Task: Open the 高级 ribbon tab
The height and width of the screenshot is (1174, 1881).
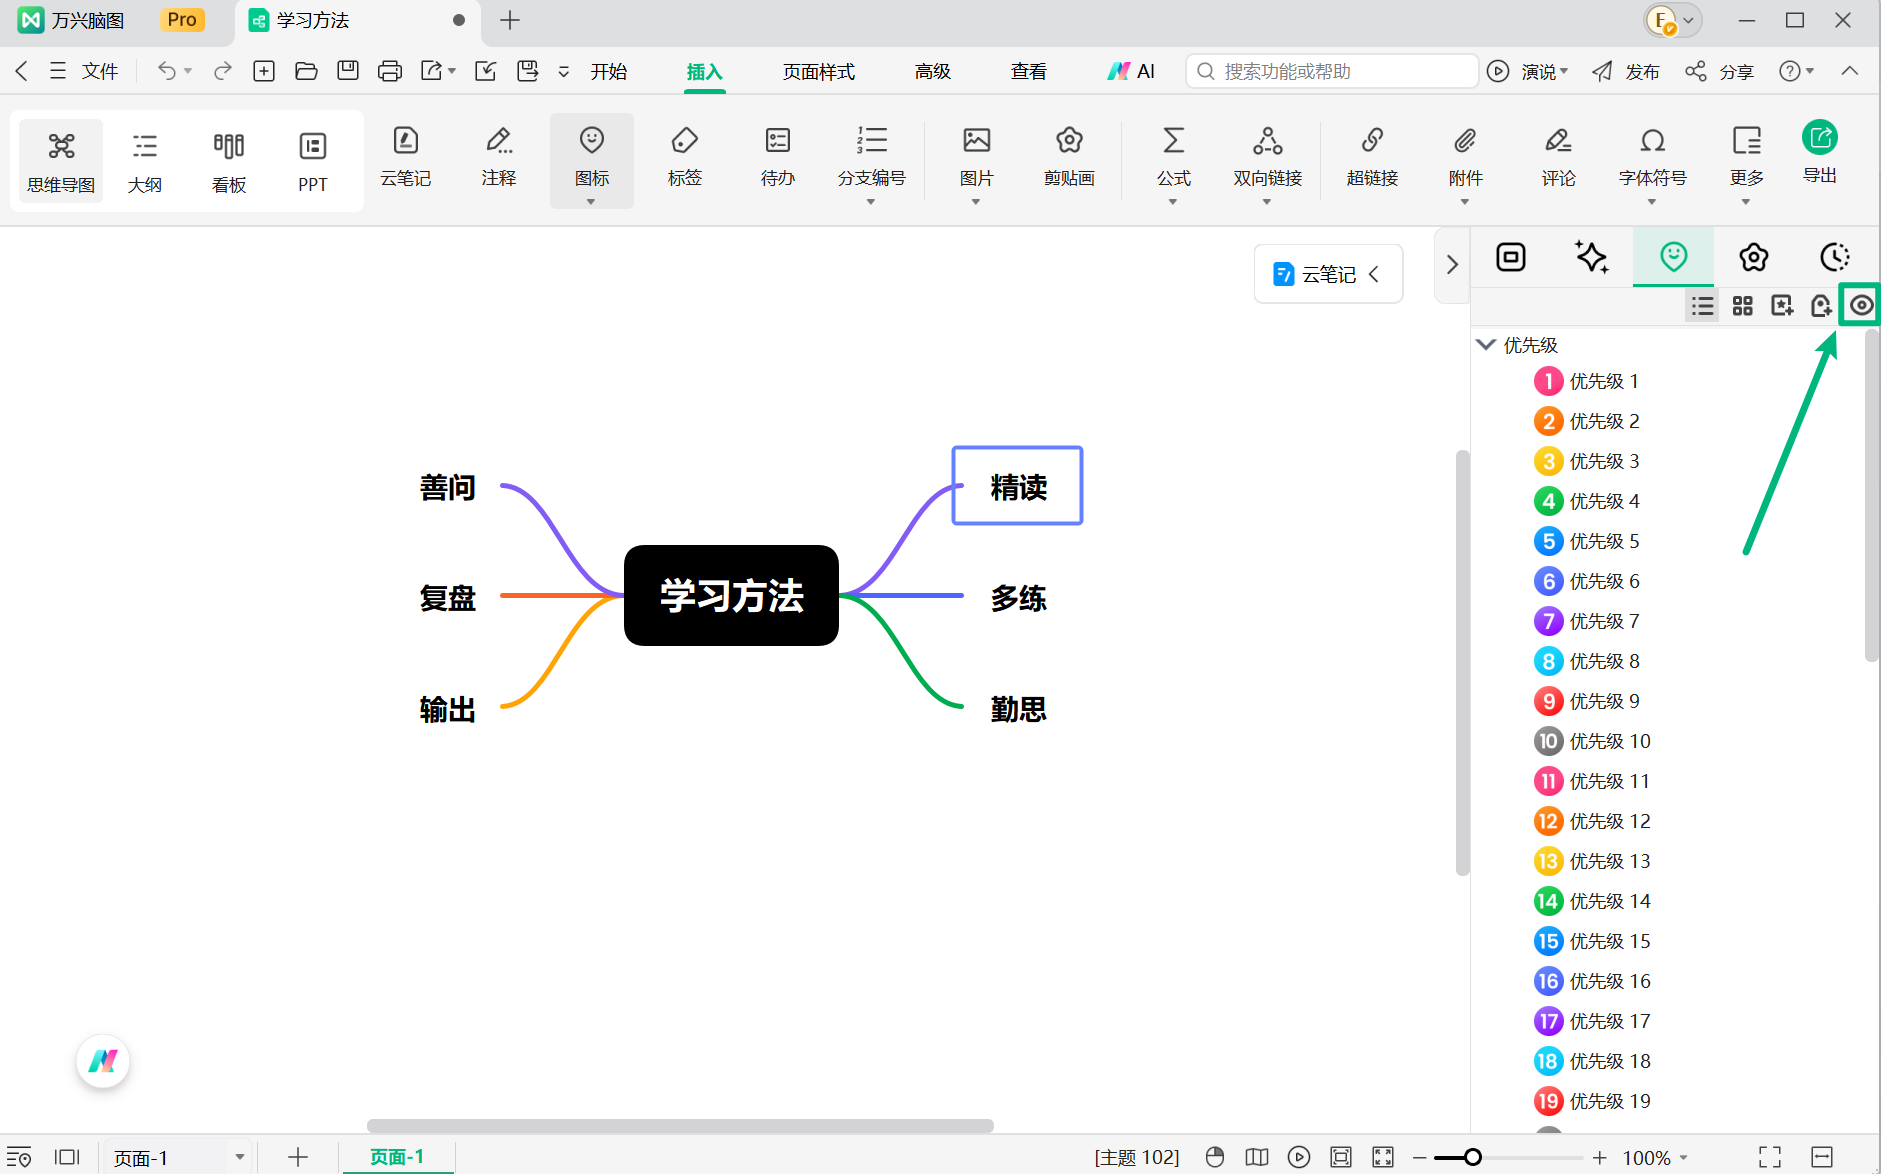Action: click(933, 71)
